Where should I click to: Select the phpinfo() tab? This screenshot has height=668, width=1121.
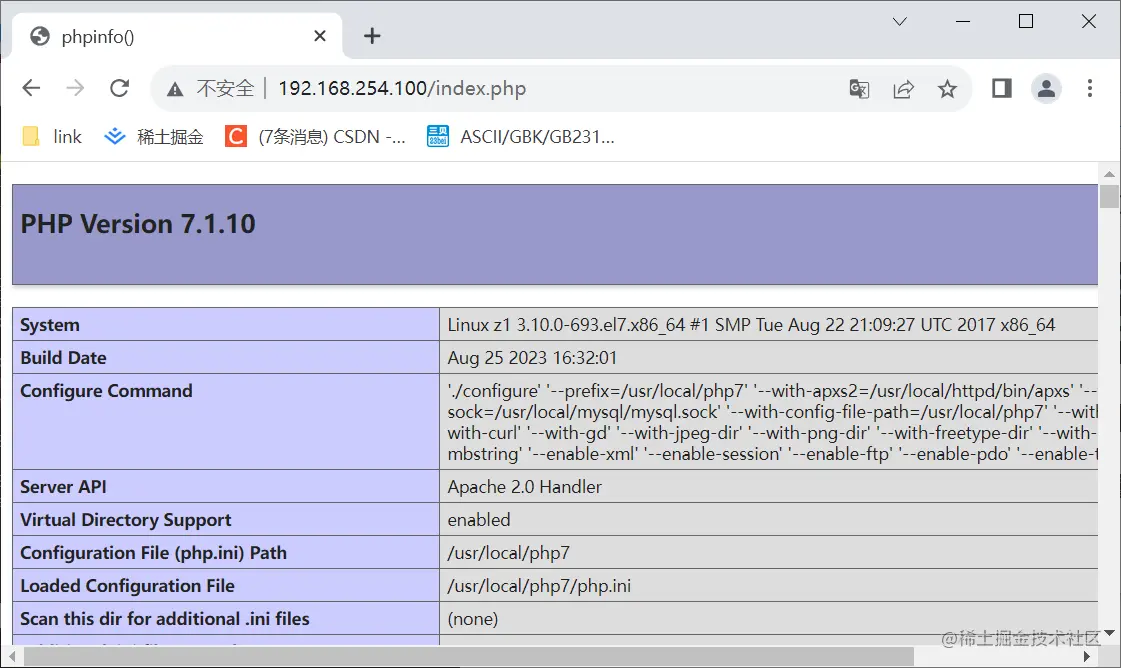pyautogui.click(x=177, y=36)
